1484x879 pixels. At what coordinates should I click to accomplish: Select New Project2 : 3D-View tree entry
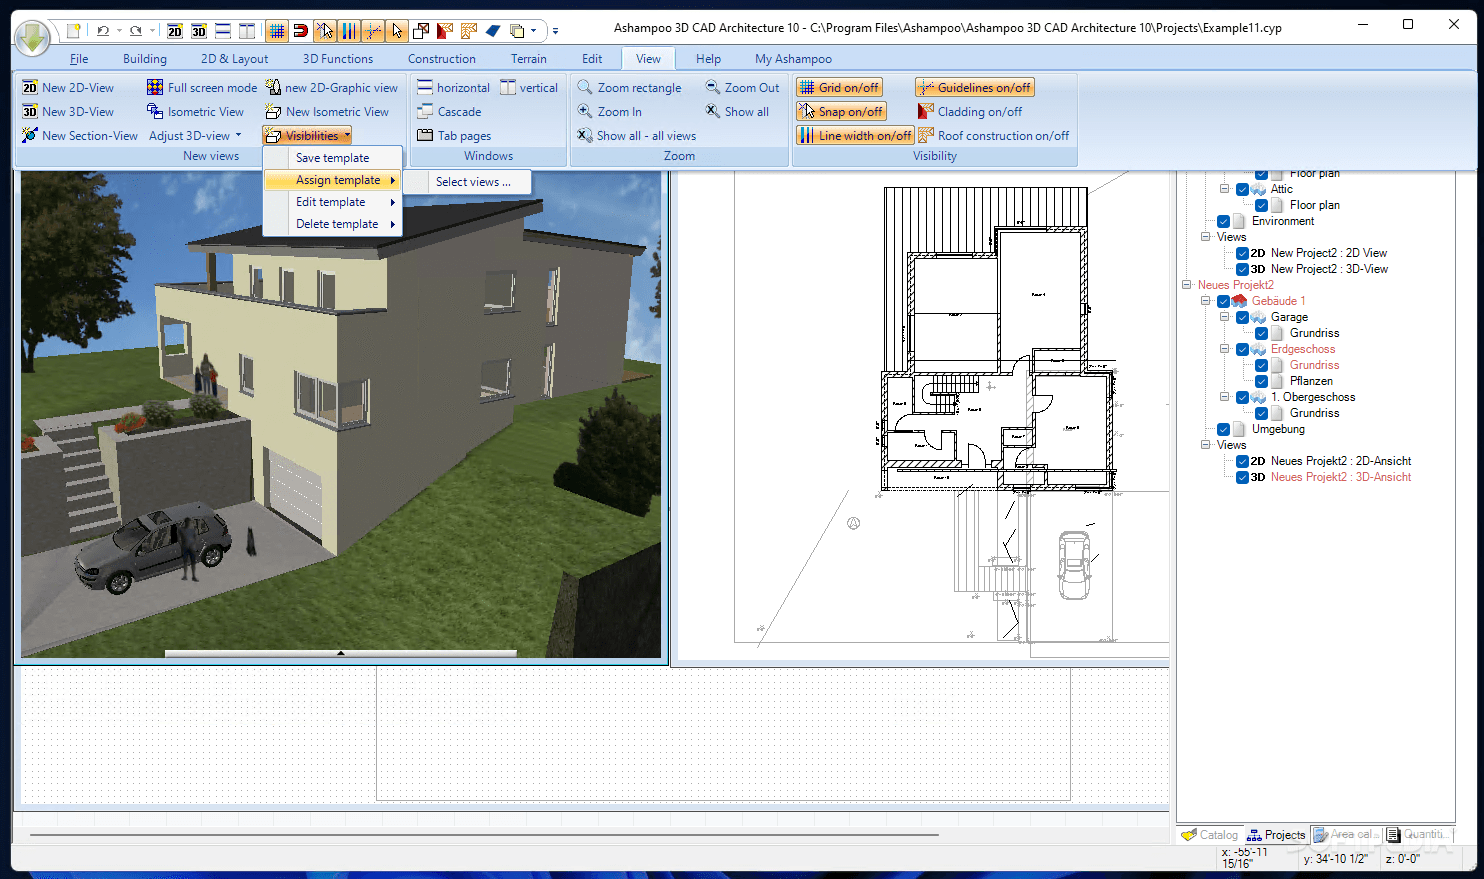(1329, 269)
